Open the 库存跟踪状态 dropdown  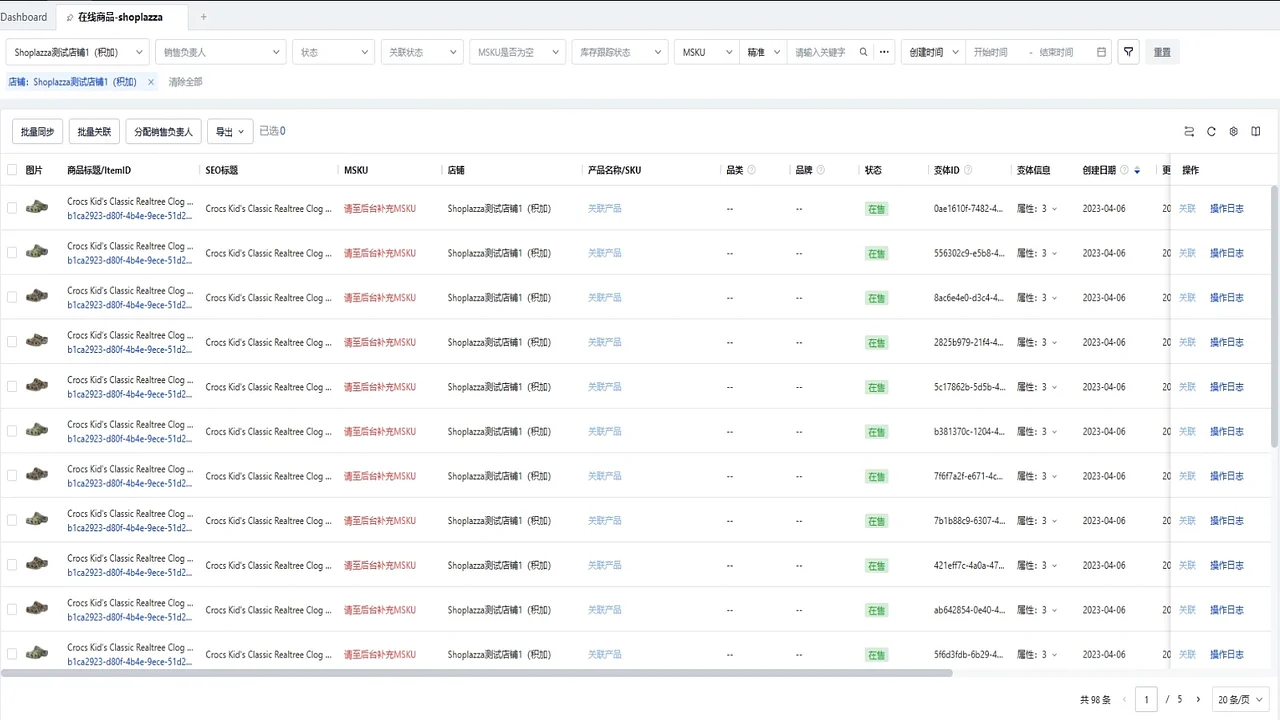coord(619,51)
